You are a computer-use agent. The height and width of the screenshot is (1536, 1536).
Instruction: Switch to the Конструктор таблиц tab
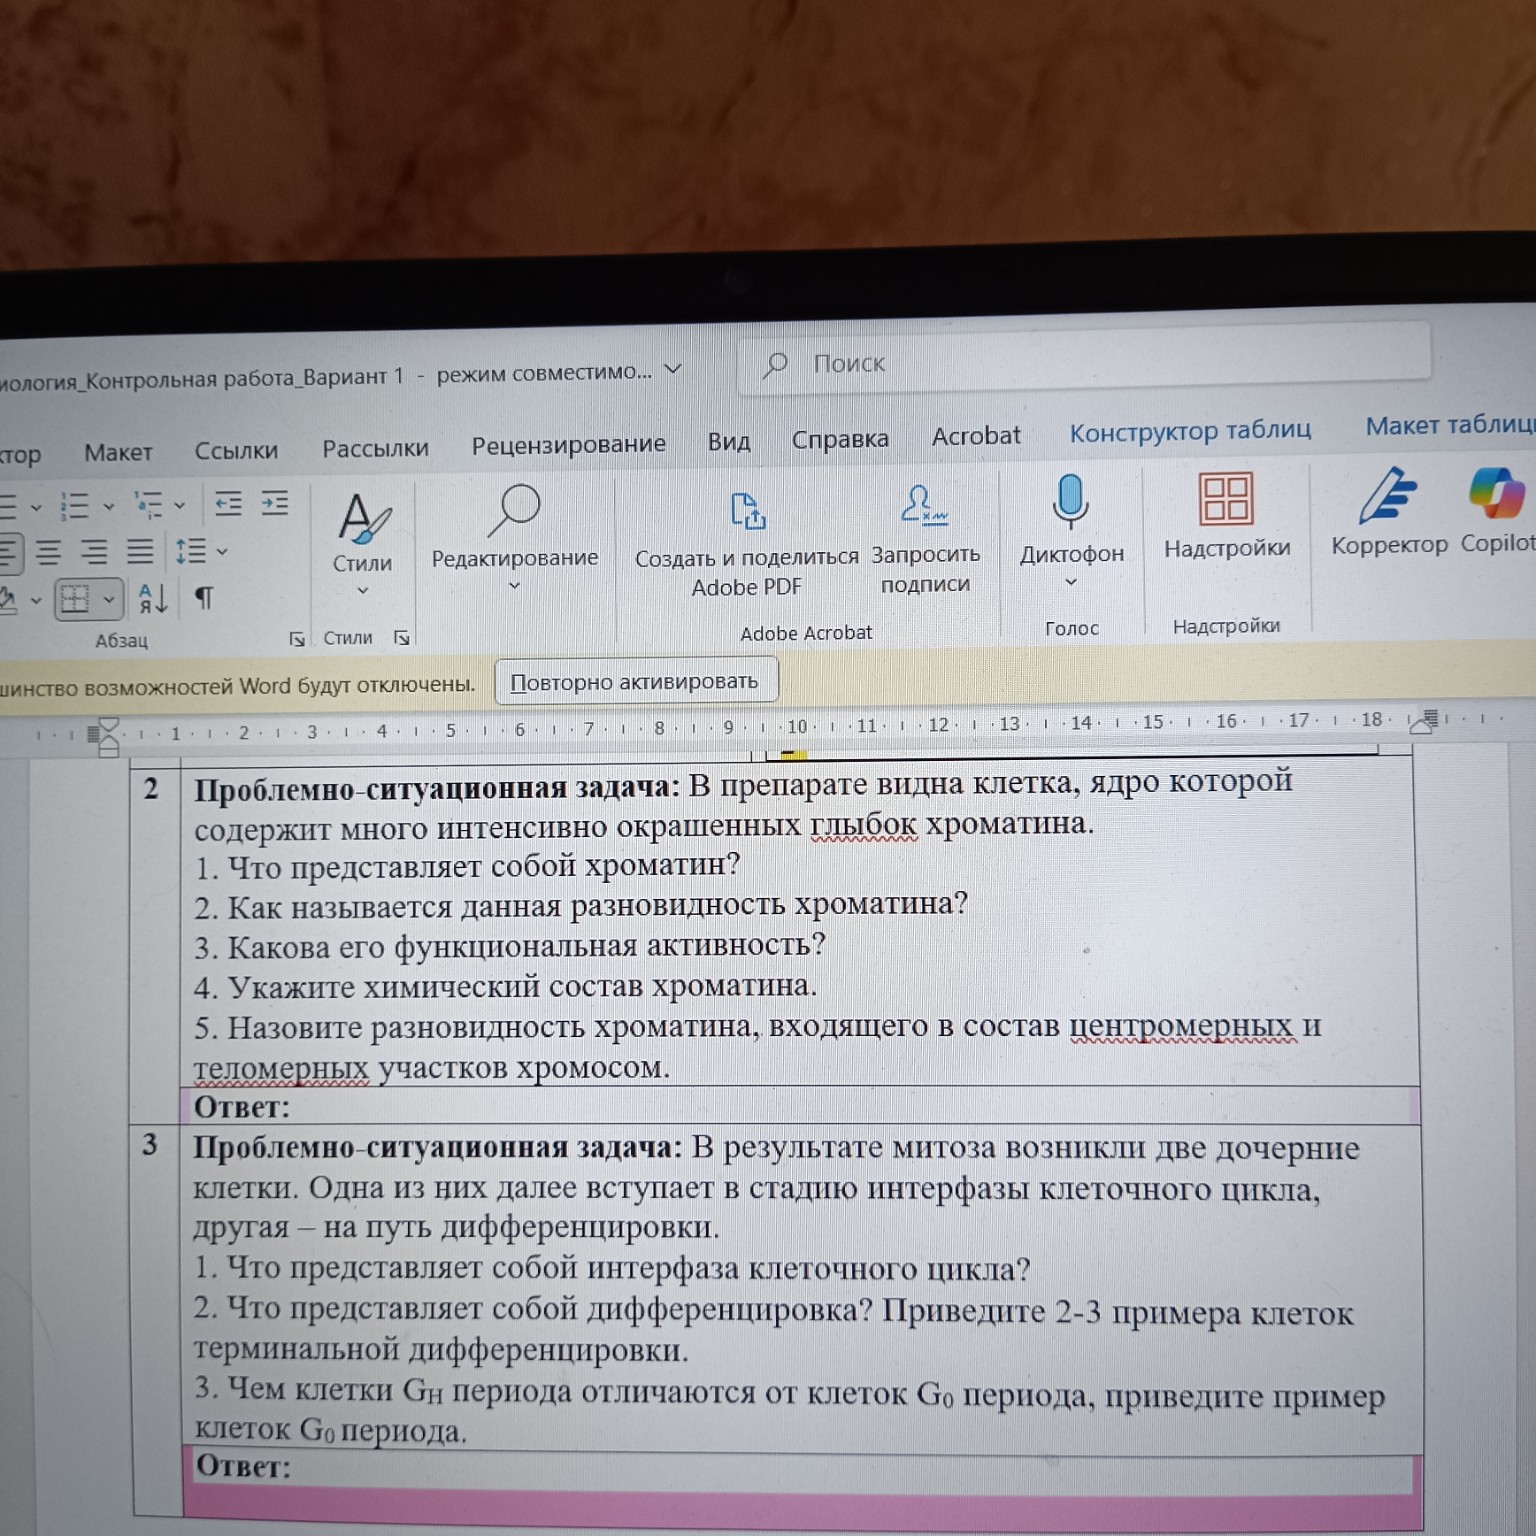point(1192,431)
